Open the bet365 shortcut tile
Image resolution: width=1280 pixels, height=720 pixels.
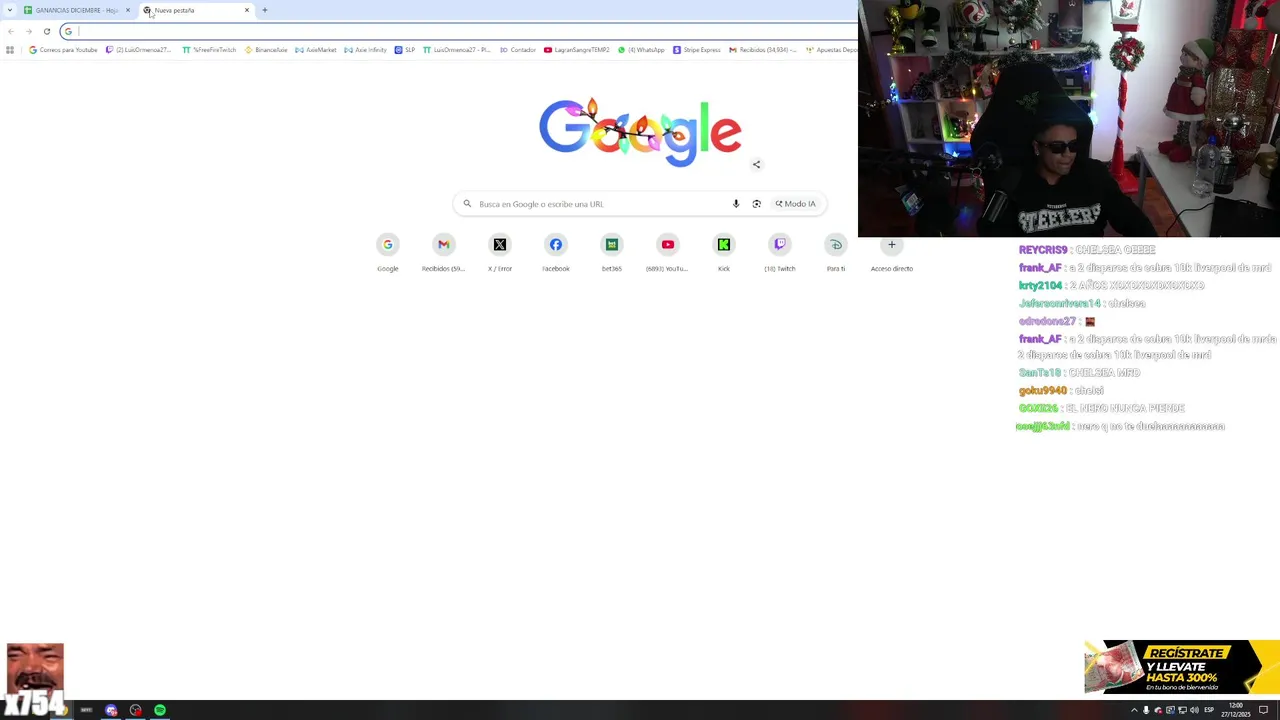pyautogui.click(x=612, y=252)
